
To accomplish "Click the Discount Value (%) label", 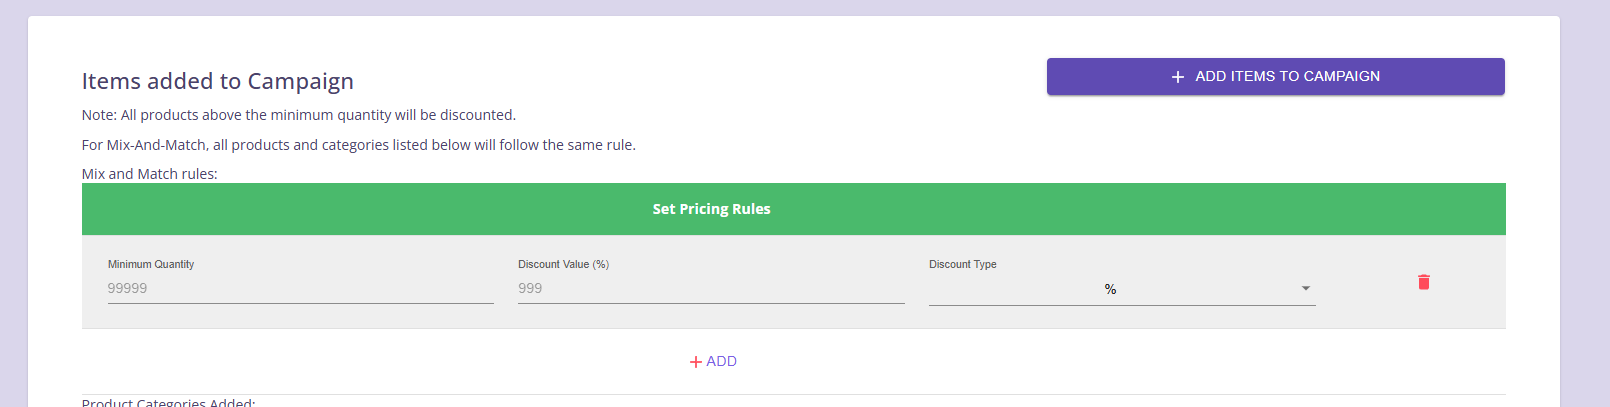I will click(563, 264).
